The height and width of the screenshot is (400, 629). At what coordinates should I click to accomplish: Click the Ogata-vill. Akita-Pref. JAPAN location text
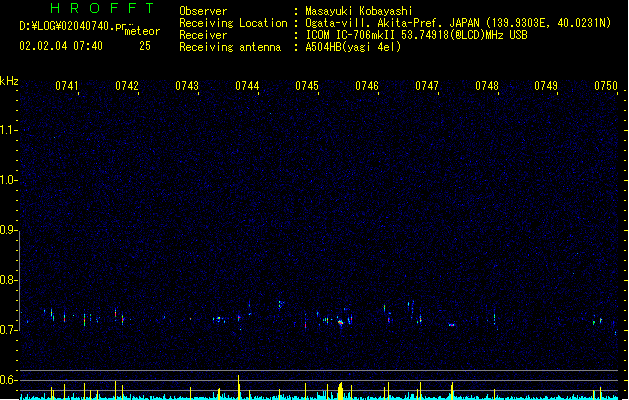(x=458, y=23)
